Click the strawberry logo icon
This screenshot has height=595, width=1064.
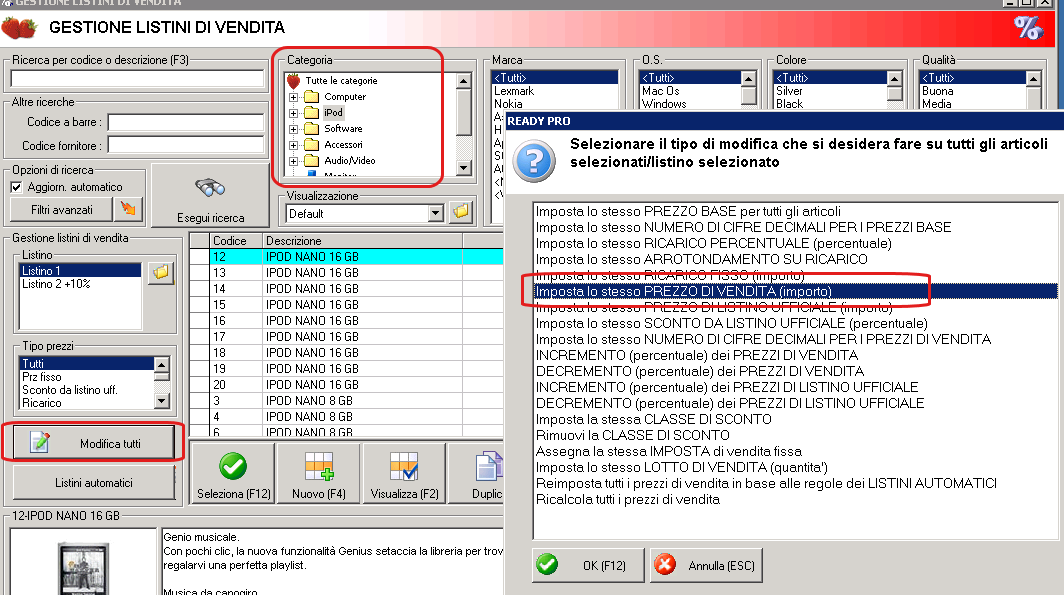click(18, 28)
